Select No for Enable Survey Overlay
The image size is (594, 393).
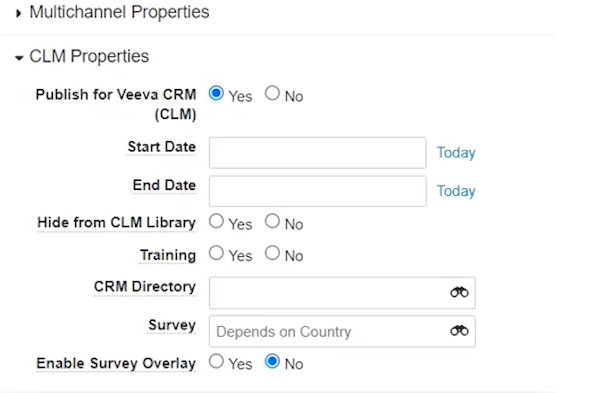pos(272,361)
